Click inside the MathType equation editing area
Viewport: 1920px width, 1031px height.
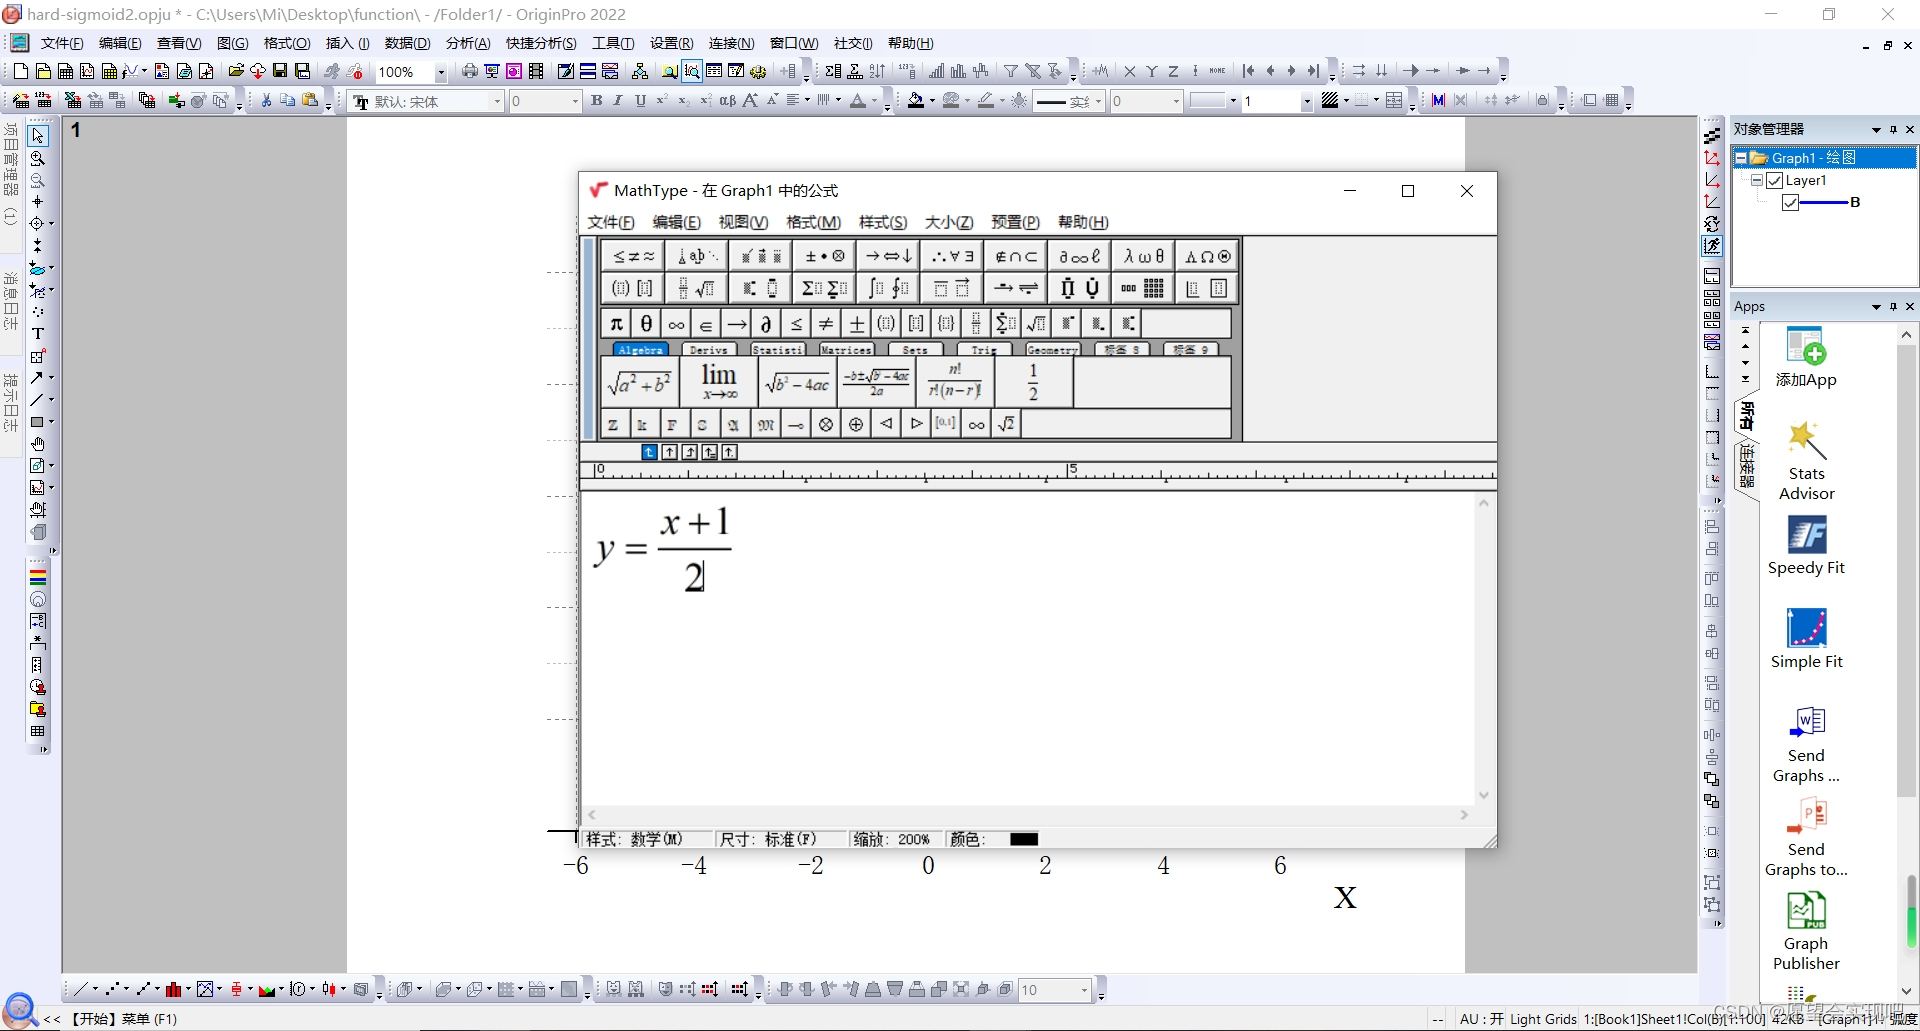coord(1028,648)
